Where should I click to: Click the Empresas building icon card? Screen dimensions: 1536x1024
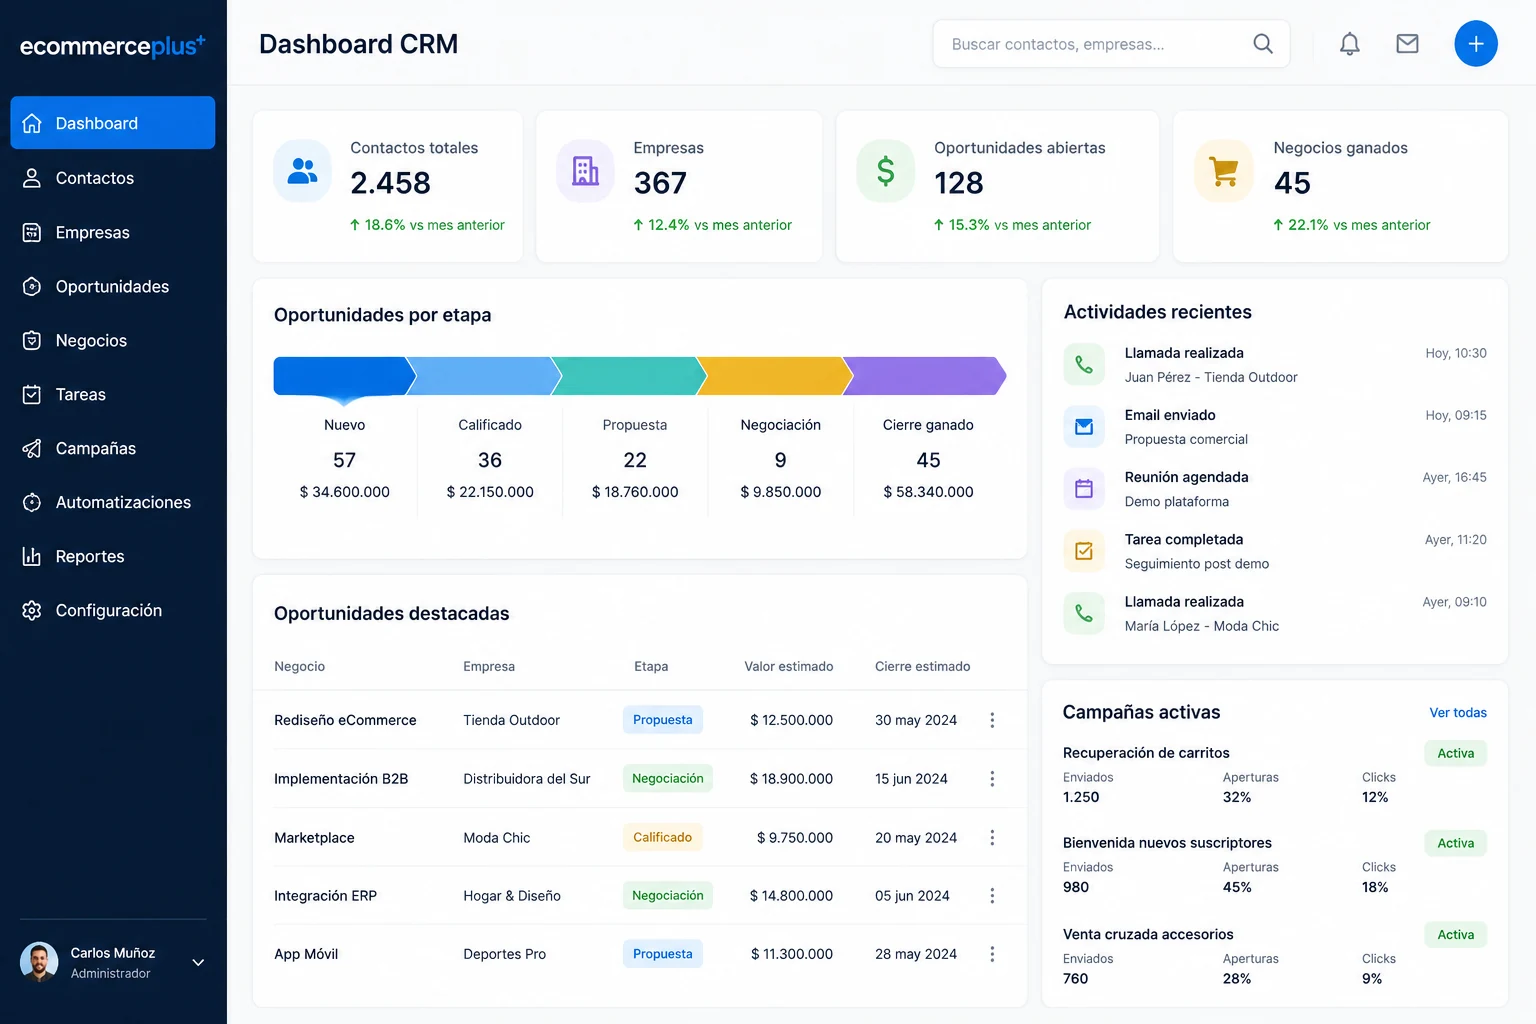pos(585,171)
